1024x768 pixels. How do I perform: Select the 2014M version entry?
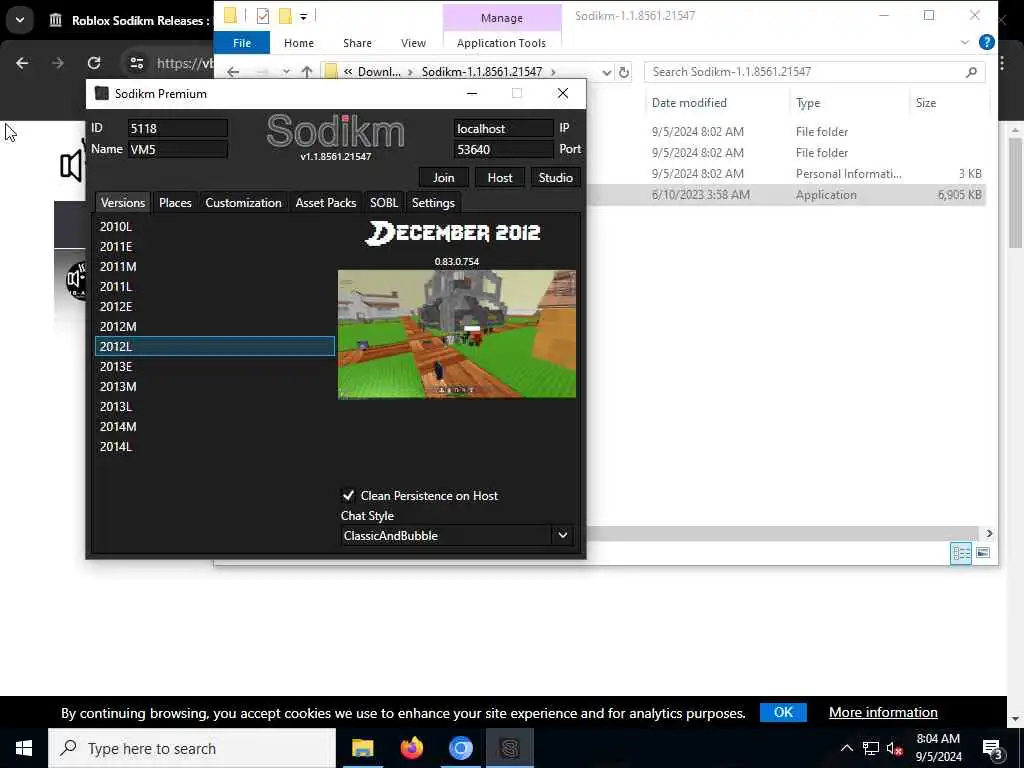point(215,426)
